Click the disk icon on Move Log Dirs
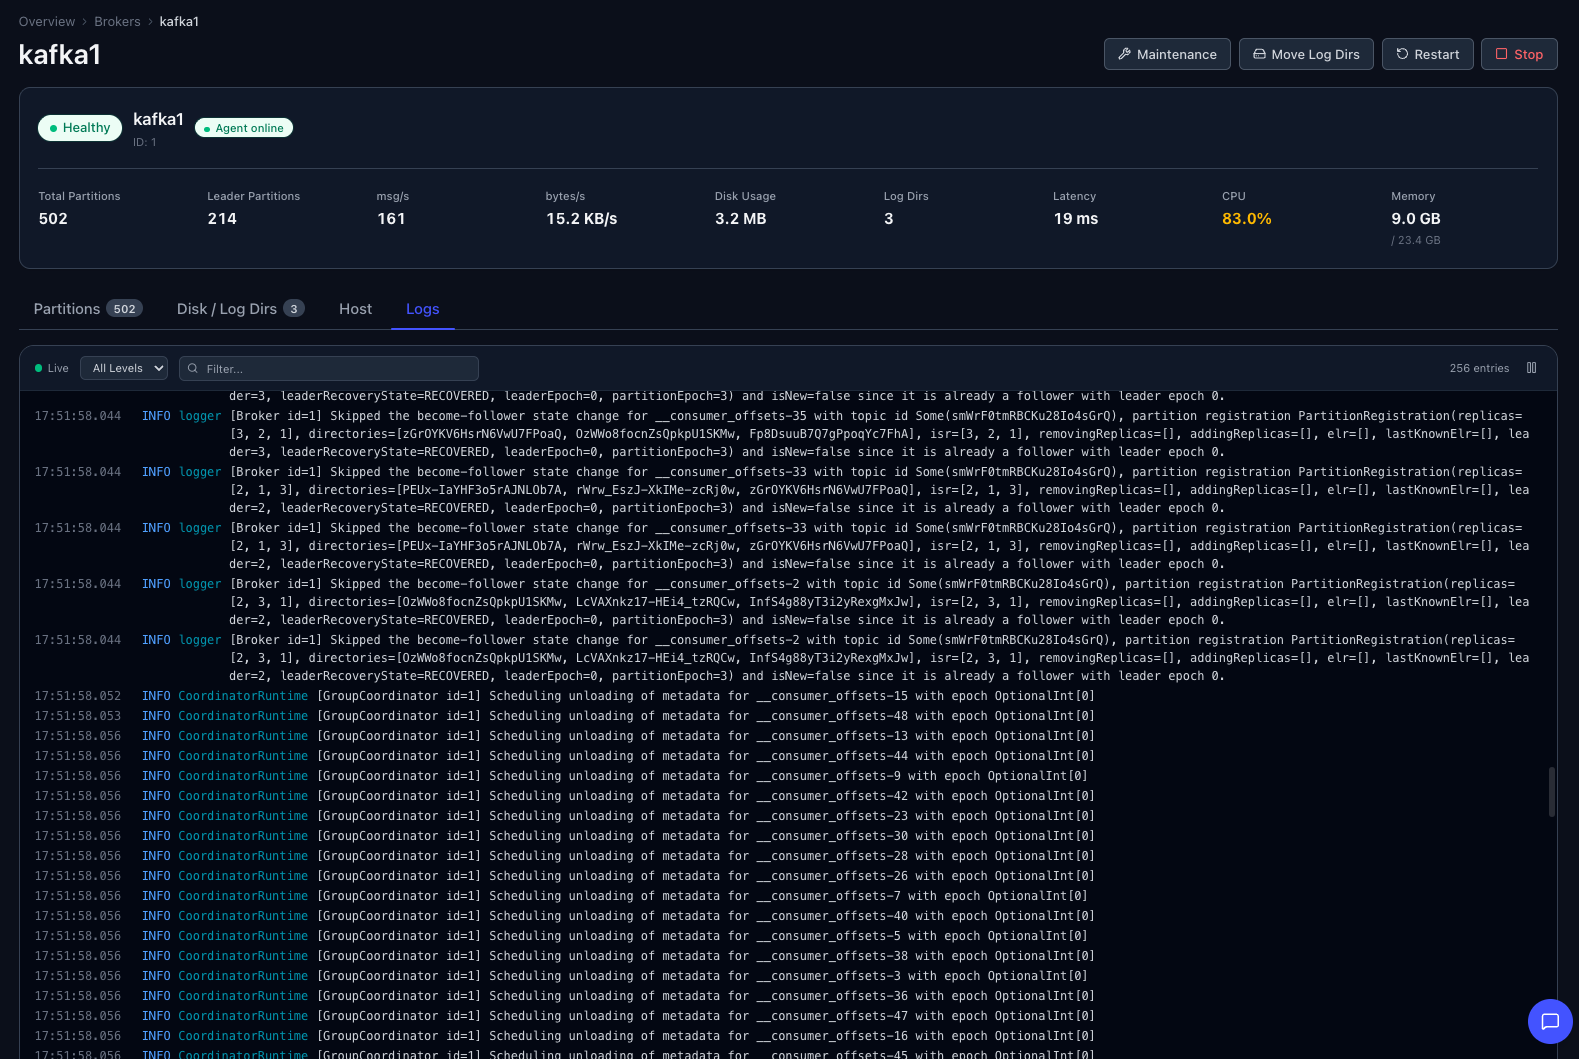The width and height of the screenshot is (1579, 1059). pos(1259,54)
